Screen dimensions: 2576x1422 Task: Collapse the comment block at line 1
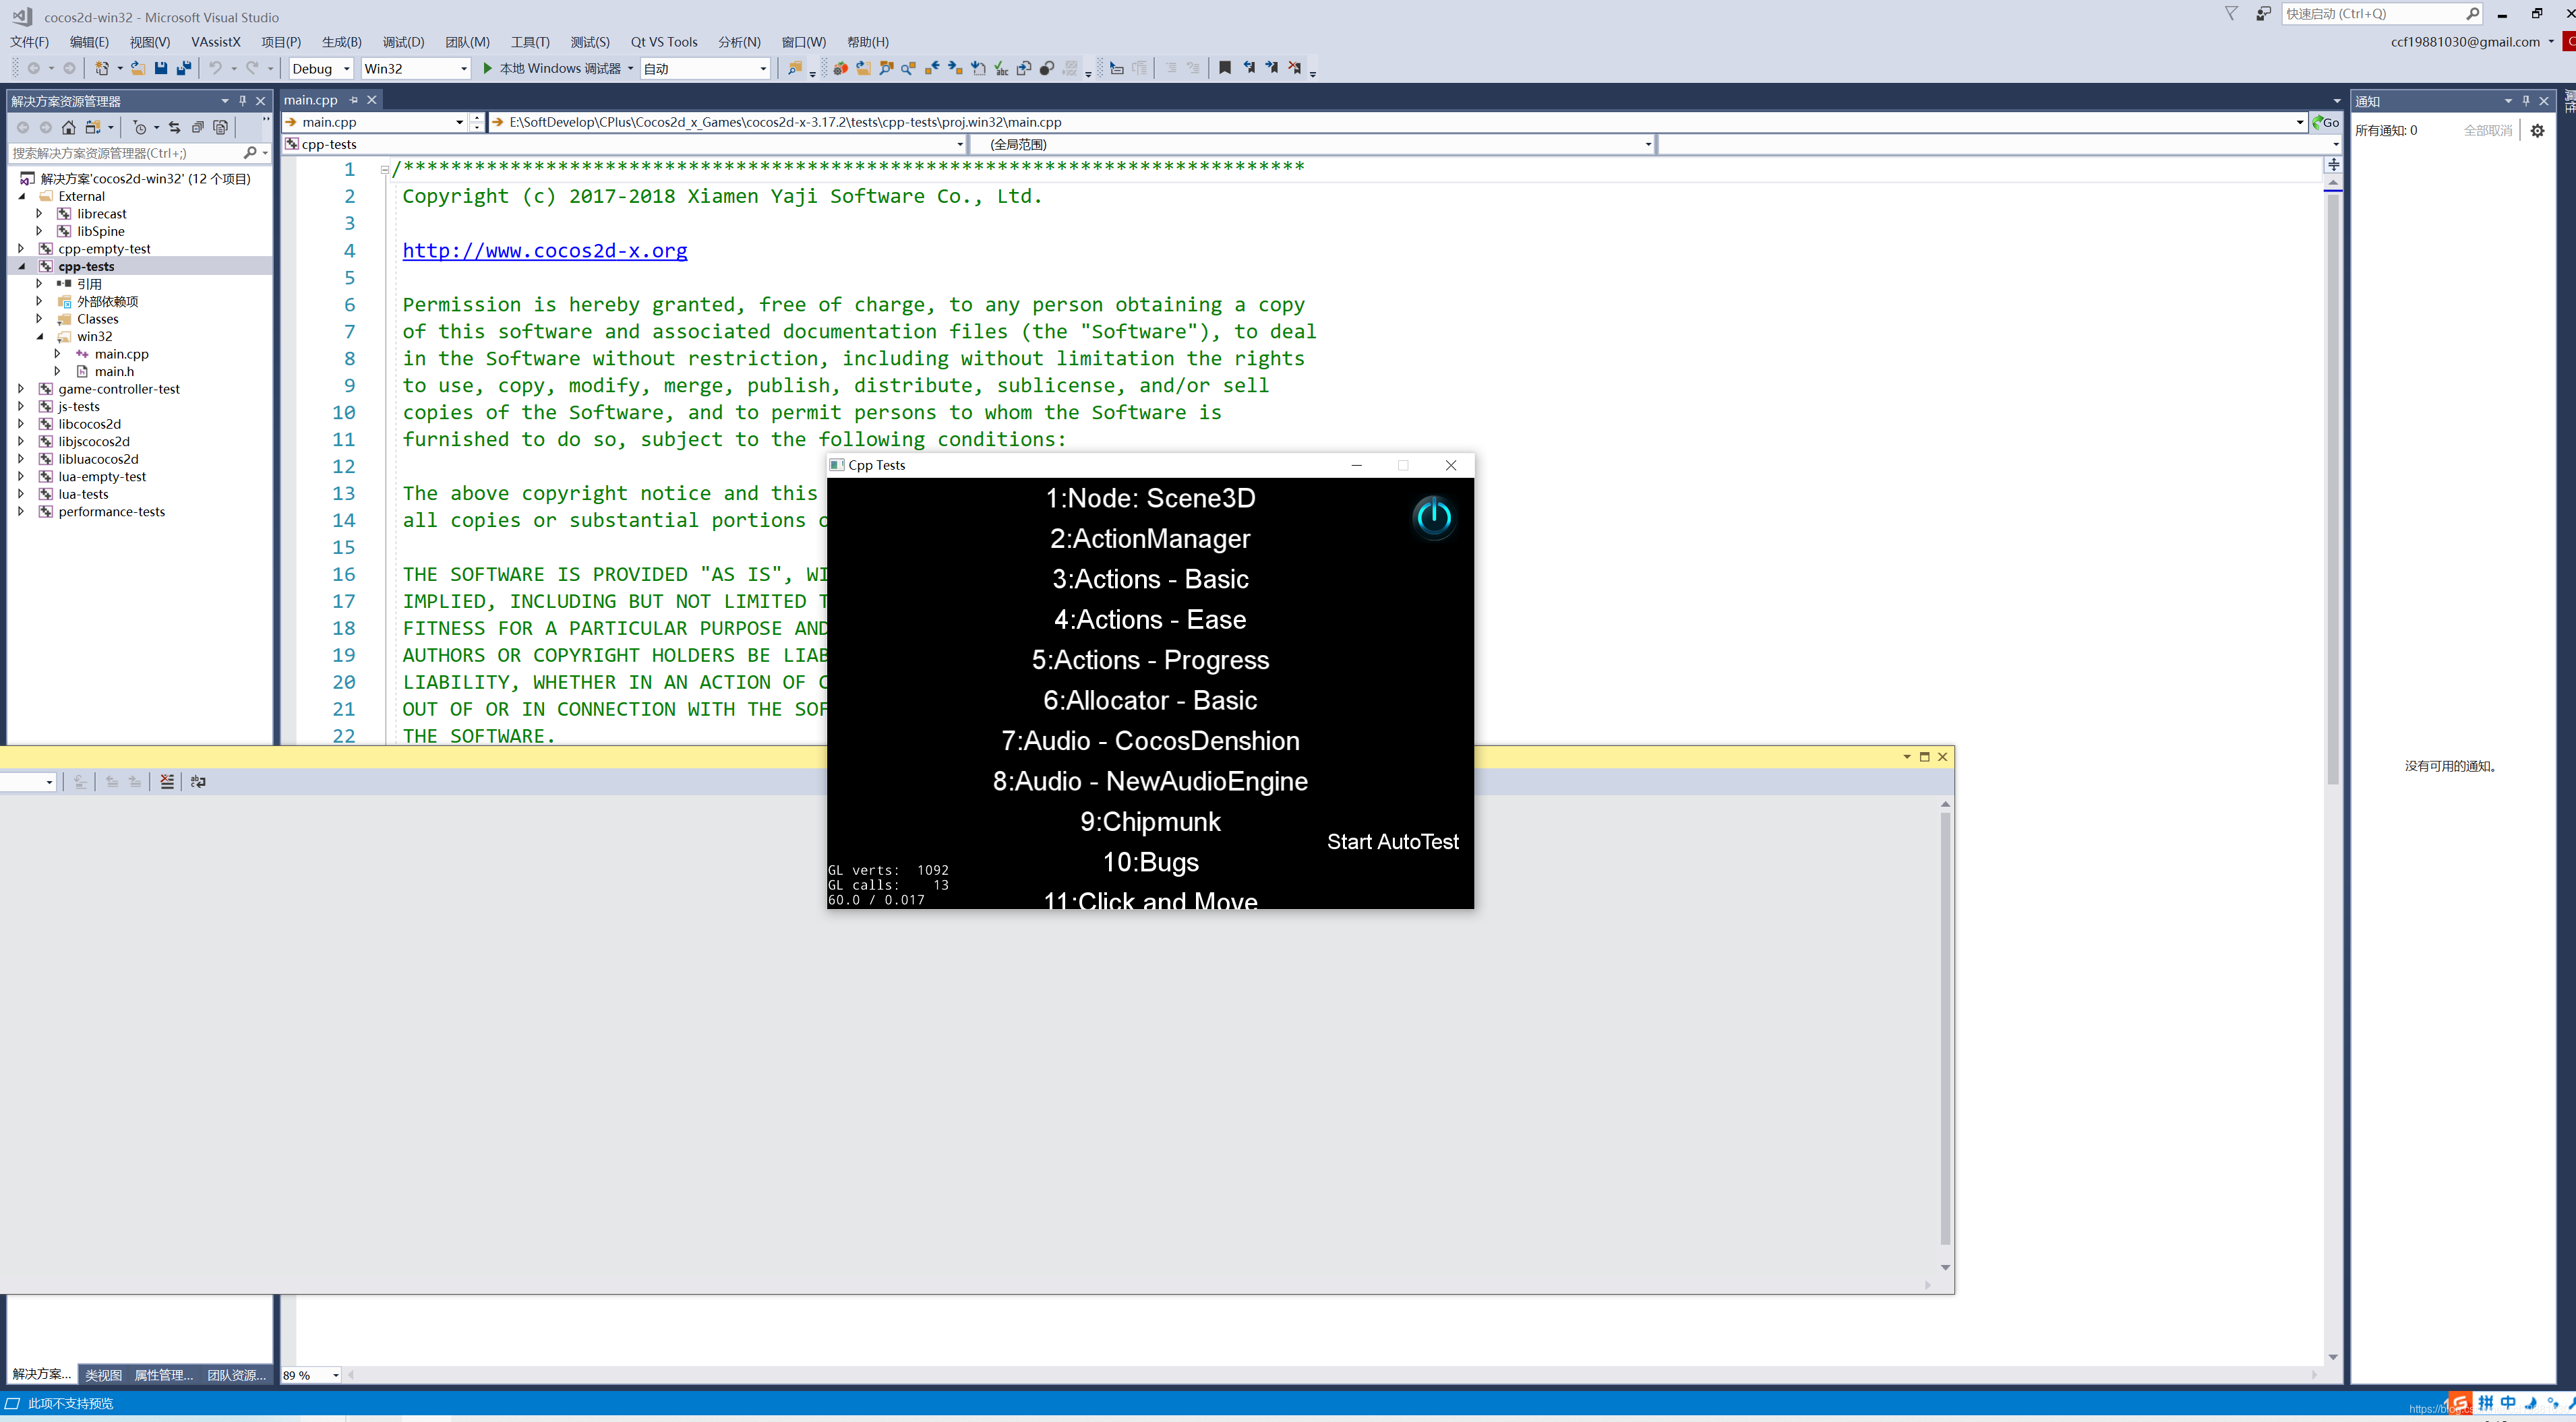pyautogui.click(x=385, y=169)
